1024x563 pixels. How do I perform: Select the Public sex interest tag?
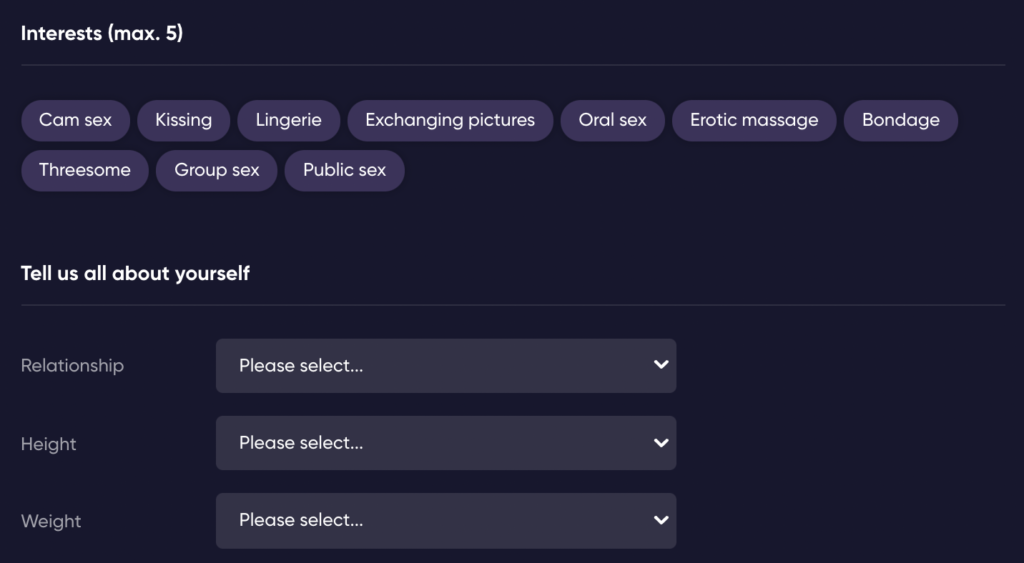[345, 170]
